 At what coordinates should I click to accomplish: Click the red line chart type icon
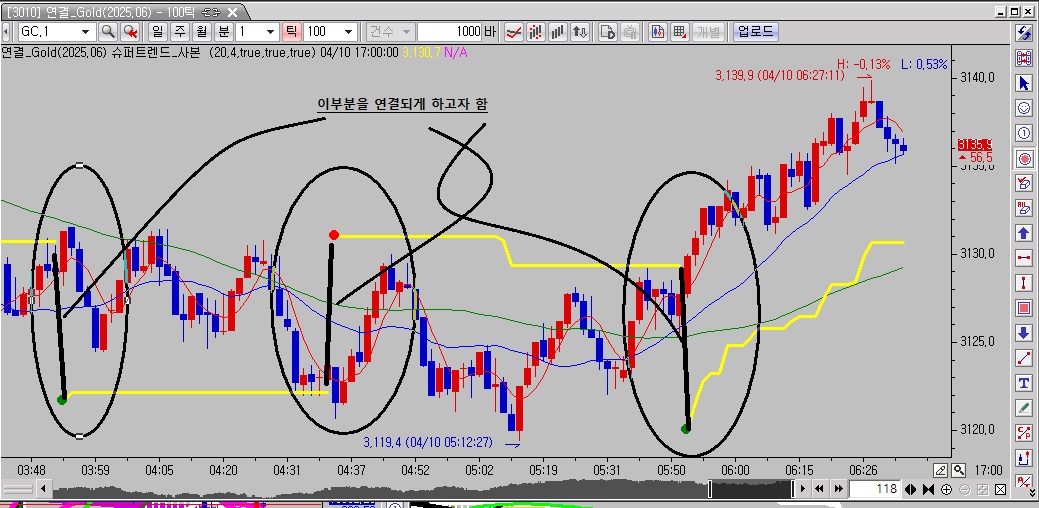click(x=514, y=31)
